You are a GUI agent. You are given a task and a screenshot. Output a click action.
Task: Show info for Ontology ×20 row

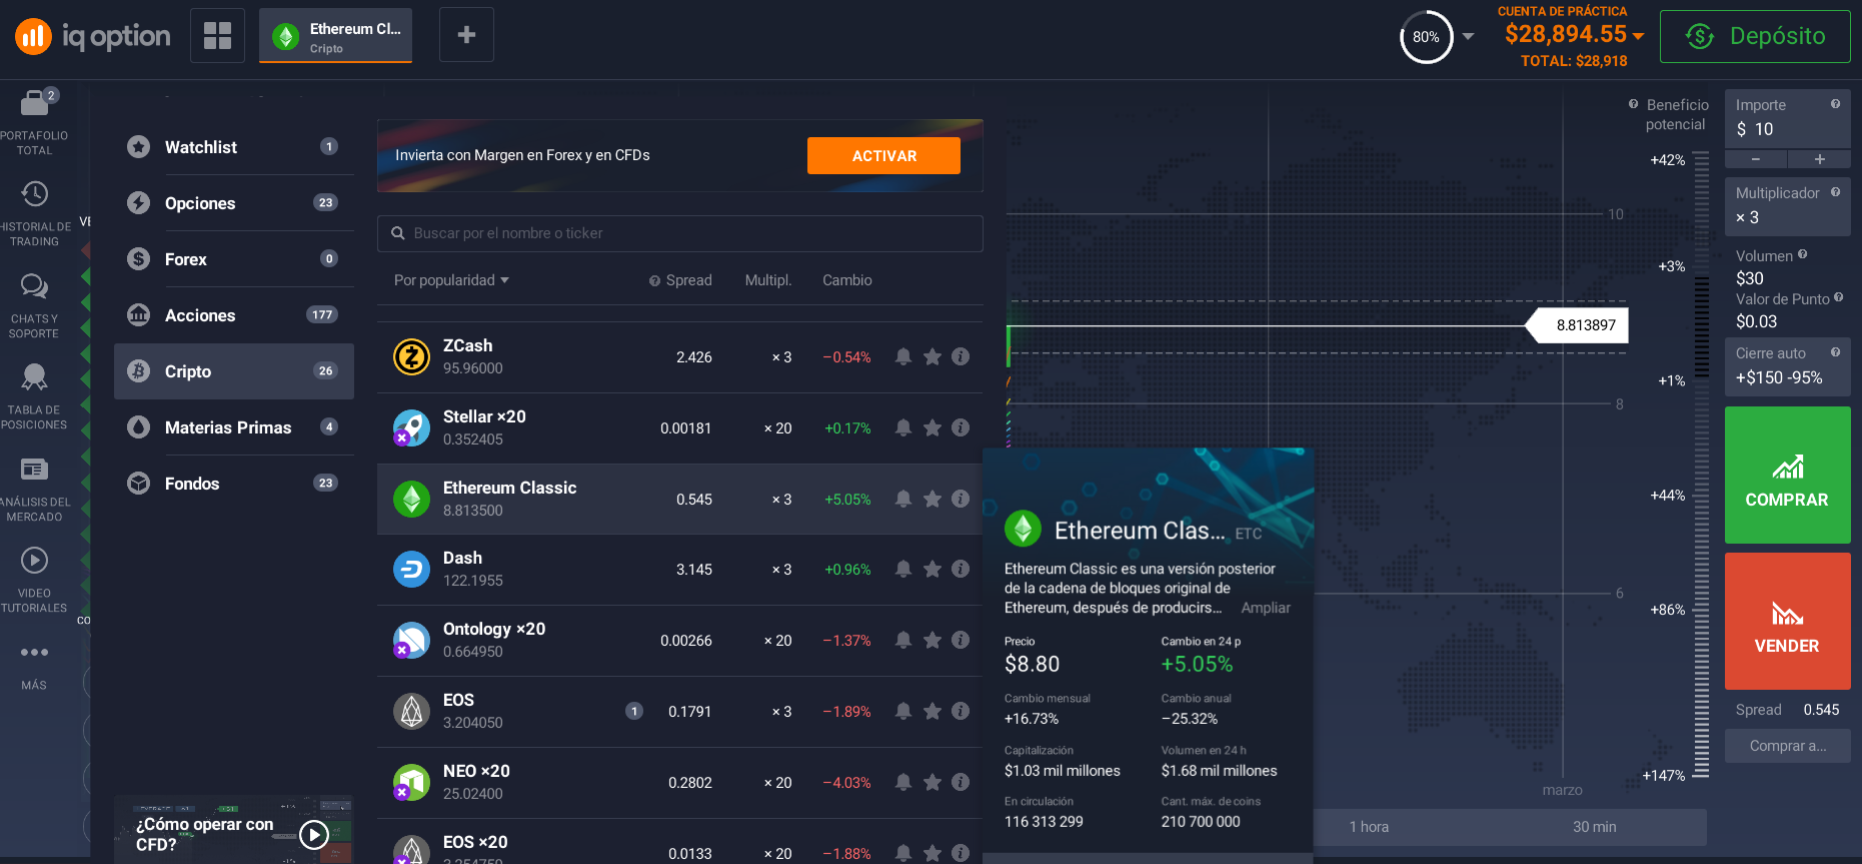click(x=960, y=640)
